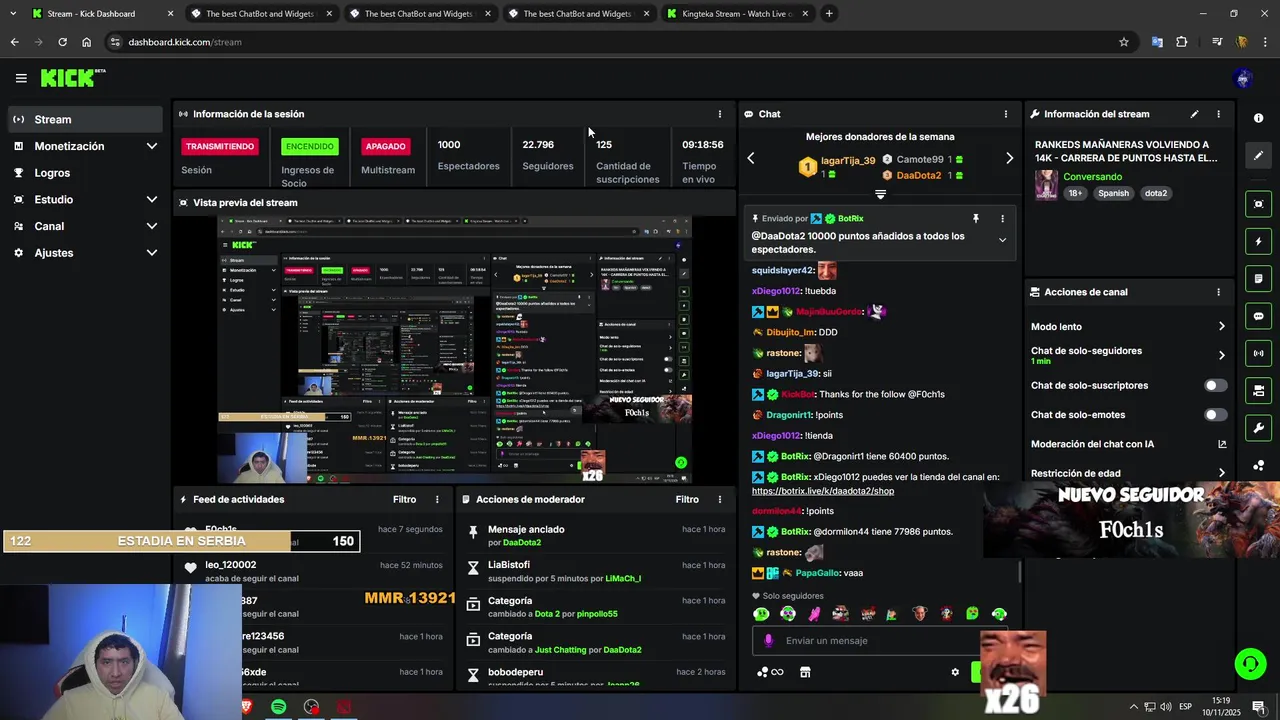The image size is (1280, 720).
Task: Switch to Stream - Kick Dashboard tab
Action: [100, 14]
